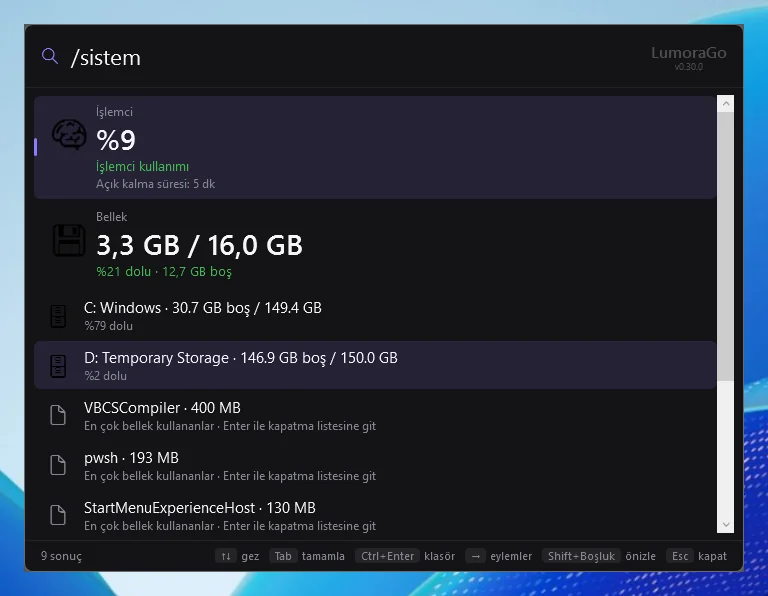768x596 pixels.
Task: Click the İşlemci heading label
Action: point(114,112)
